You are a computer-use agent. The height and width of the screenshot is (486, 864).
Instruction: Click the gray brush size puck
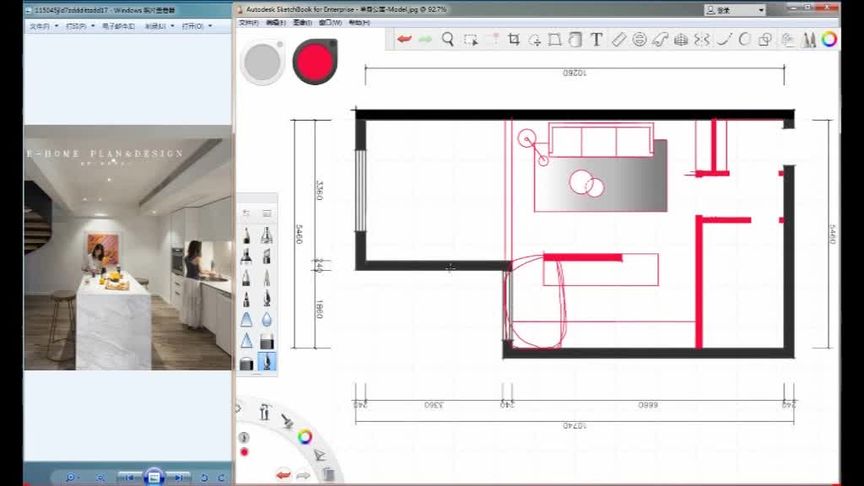262,62
